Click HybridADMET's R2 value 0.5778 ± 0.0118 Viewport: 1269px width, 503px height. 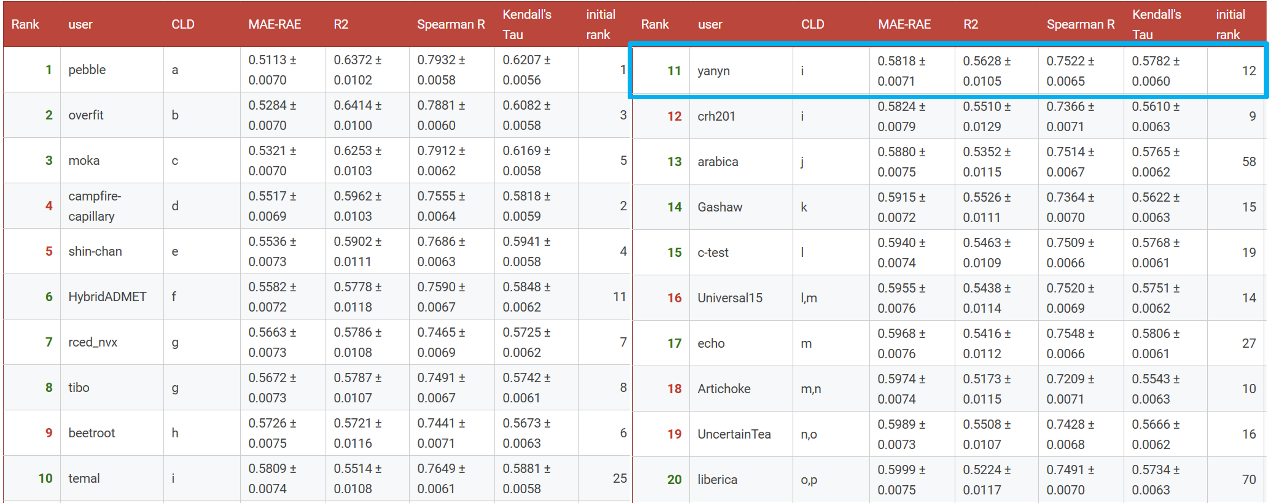tap(358, 297)
